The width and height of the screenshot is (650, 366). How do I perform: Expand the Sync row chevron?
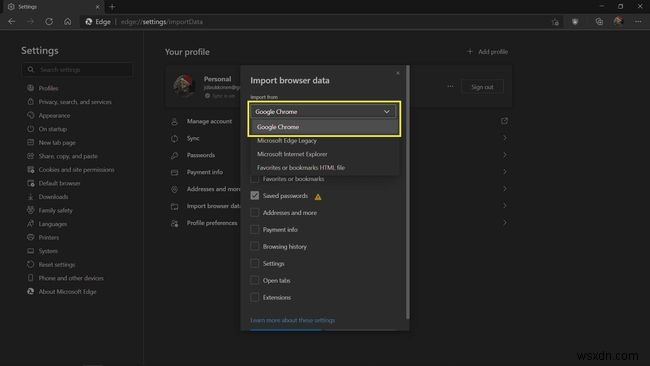(504, 138)
